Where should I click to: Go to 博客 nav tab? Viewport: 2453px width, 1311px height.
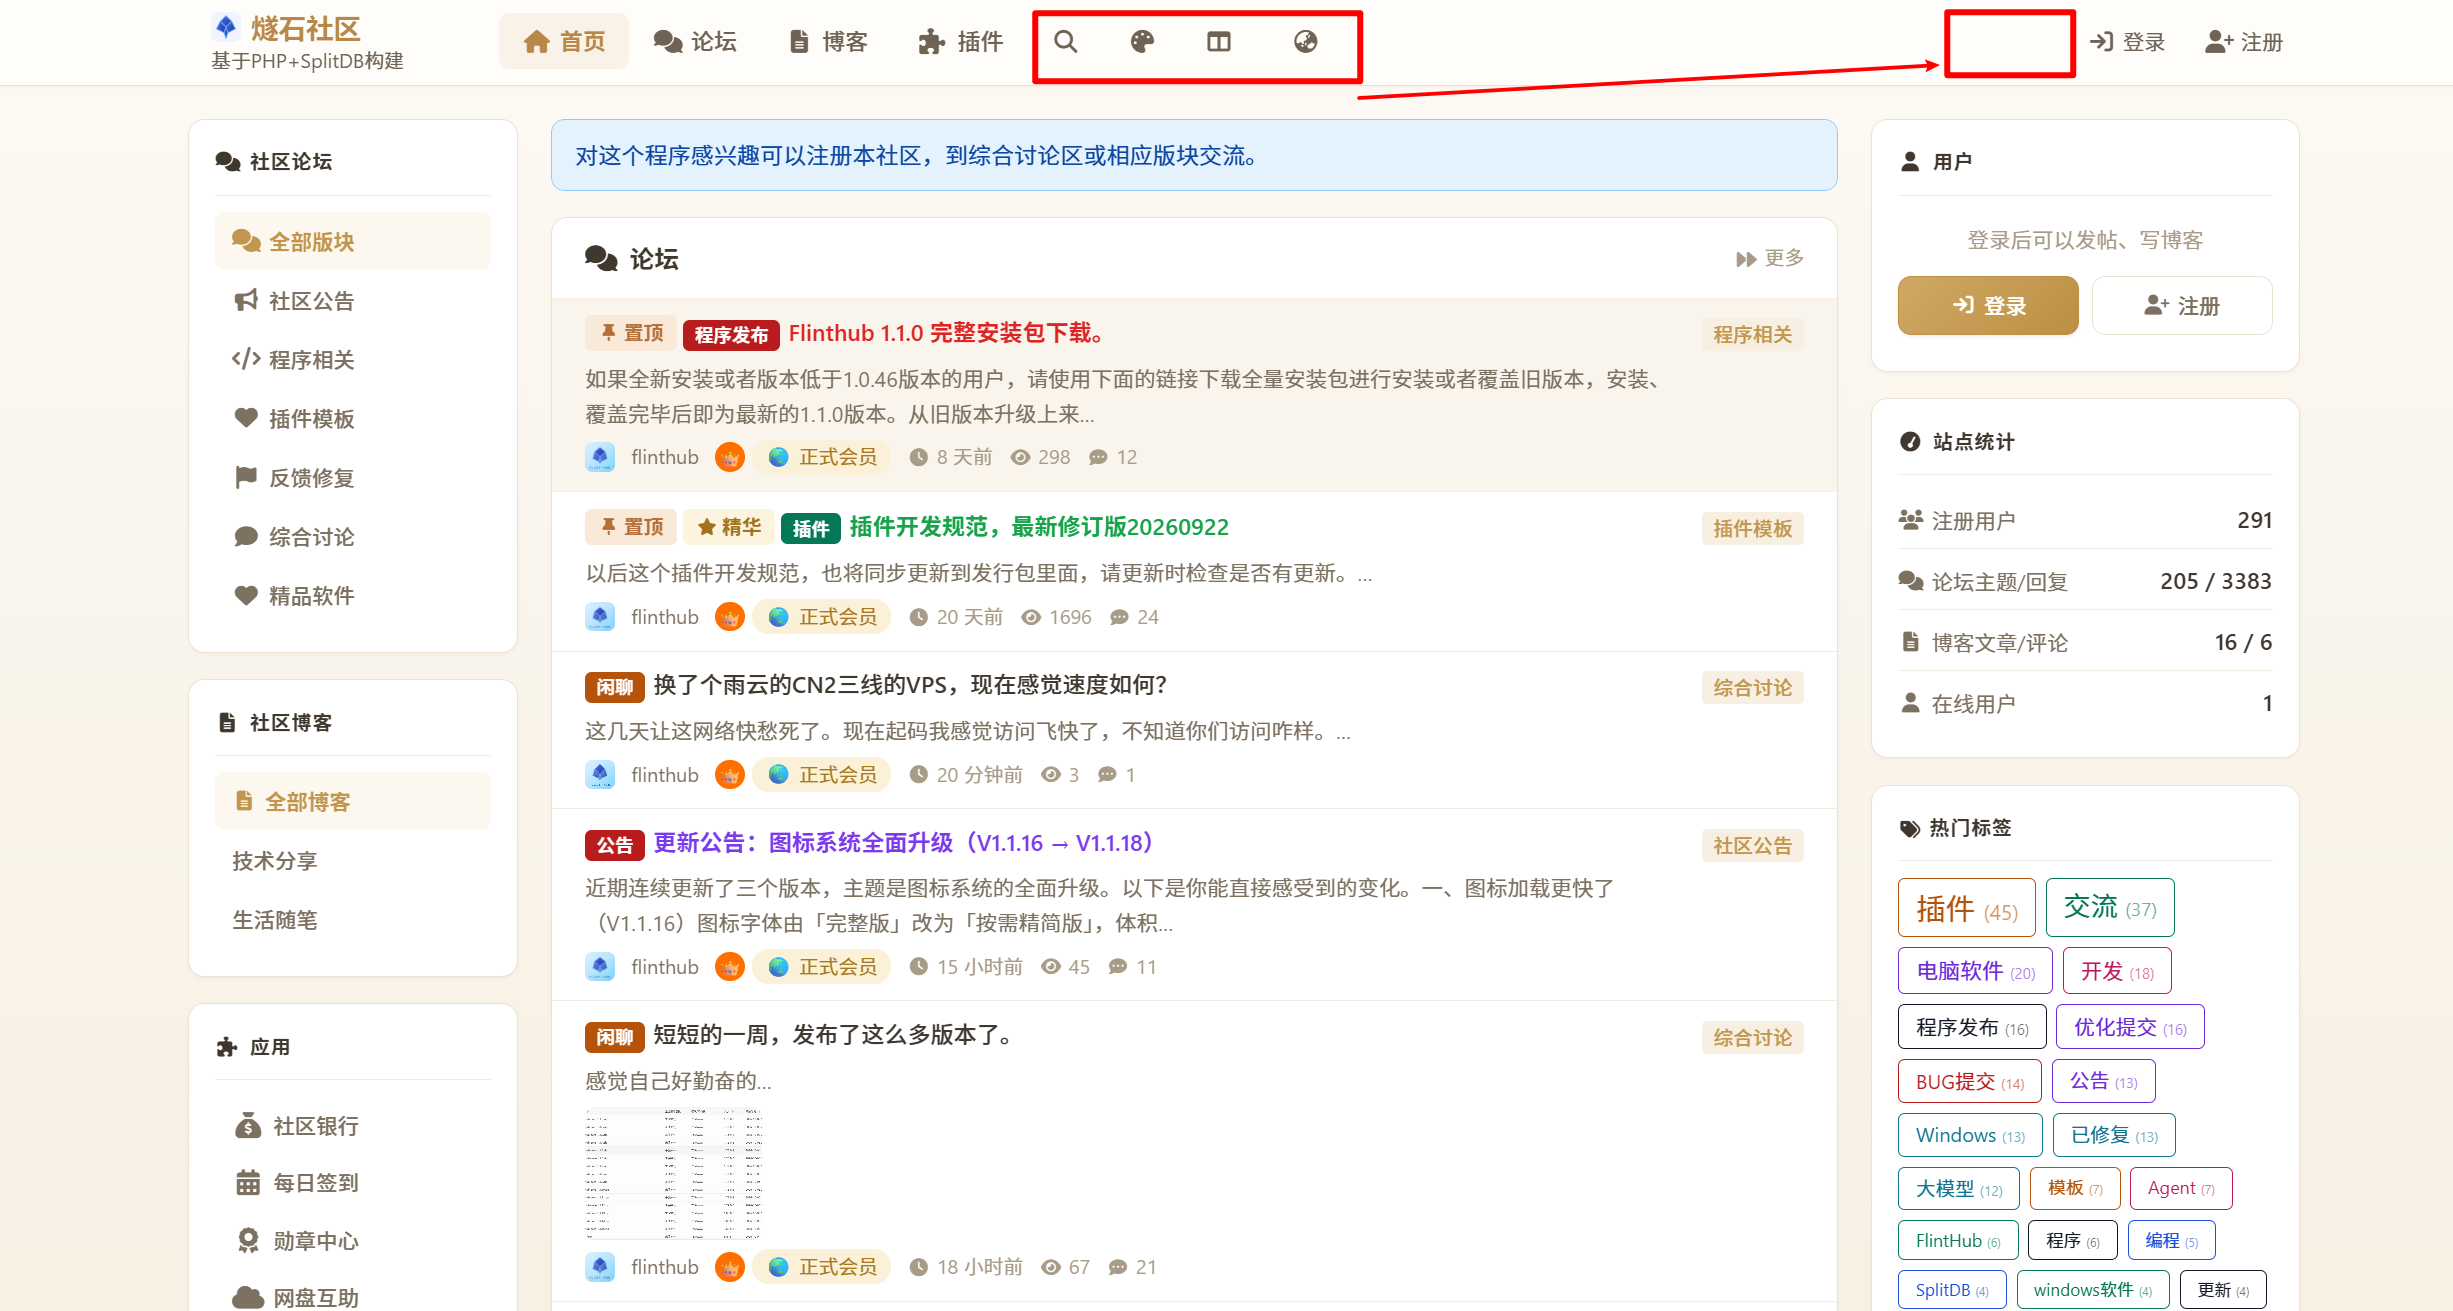(x=828, y=42)
